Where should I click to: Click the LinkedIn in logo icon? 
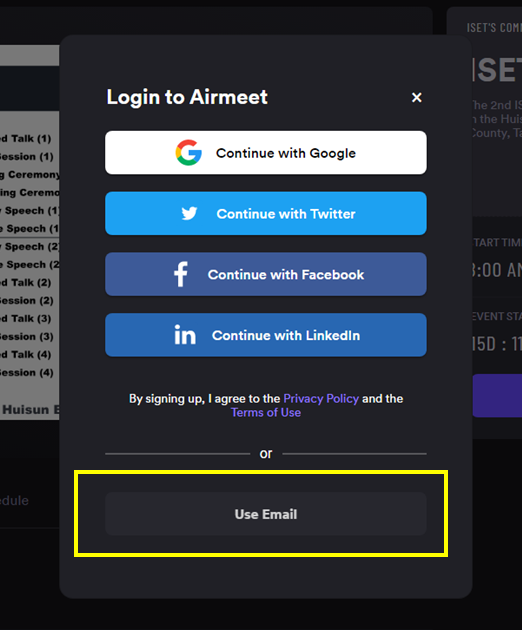tap(185, 335)
